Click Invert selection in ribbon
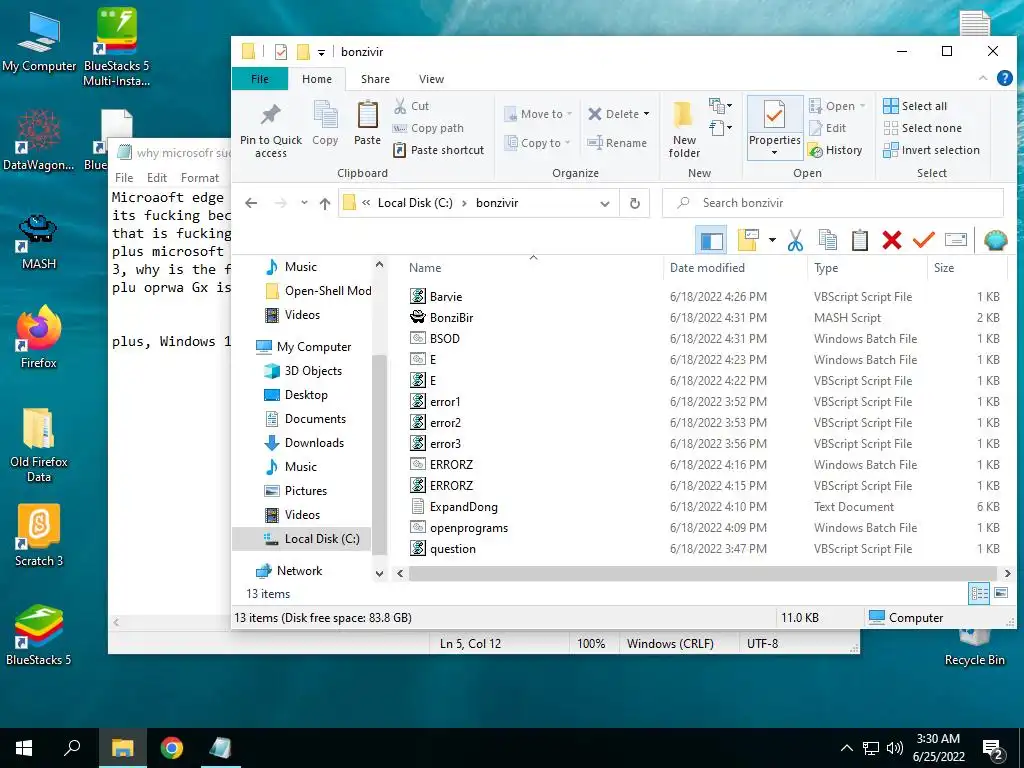 pos(931,150)
